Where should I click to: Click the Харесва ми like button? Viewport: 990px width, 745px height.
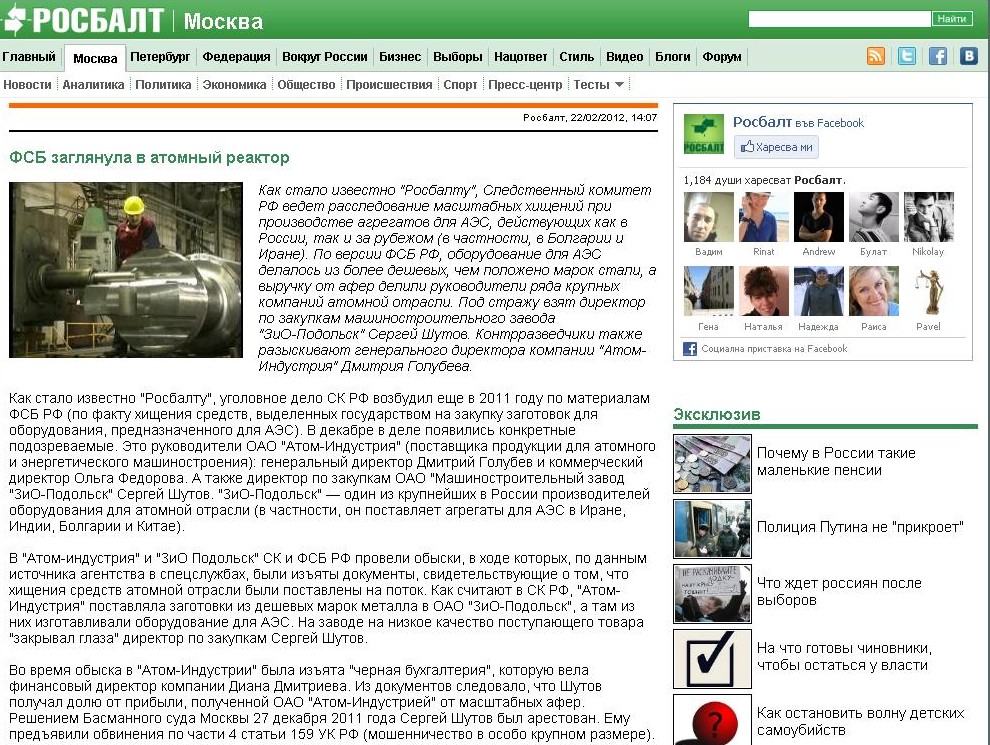coord(776,147)
